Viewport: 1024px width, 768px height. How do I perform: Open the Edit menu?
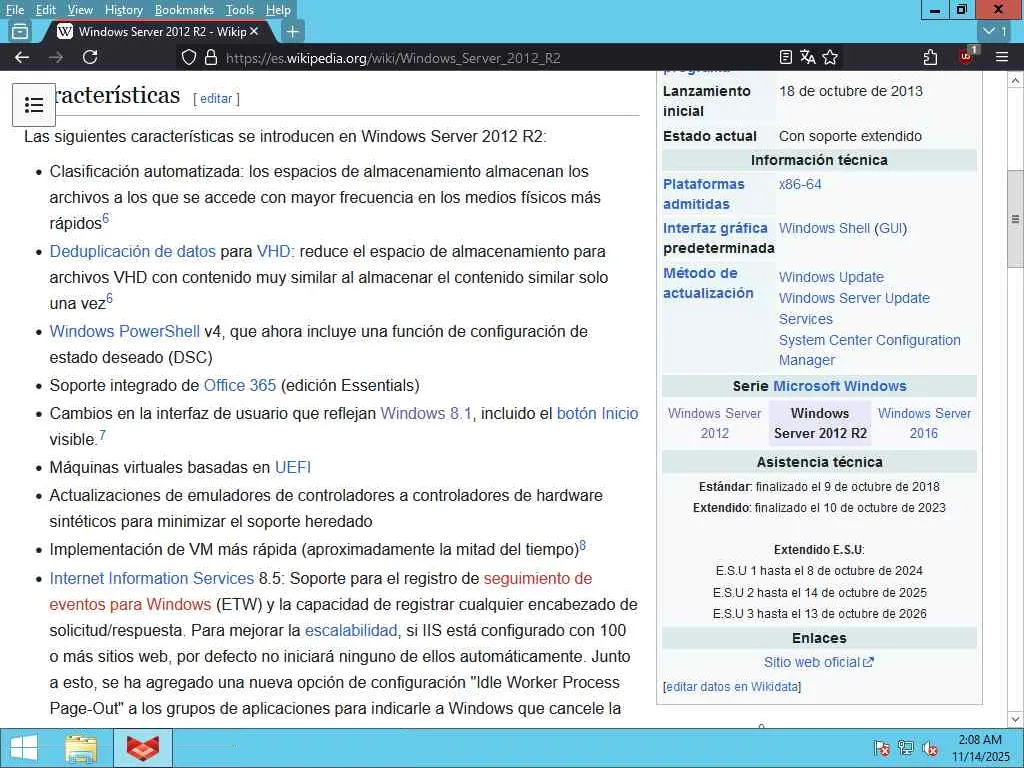pos(46,10)
